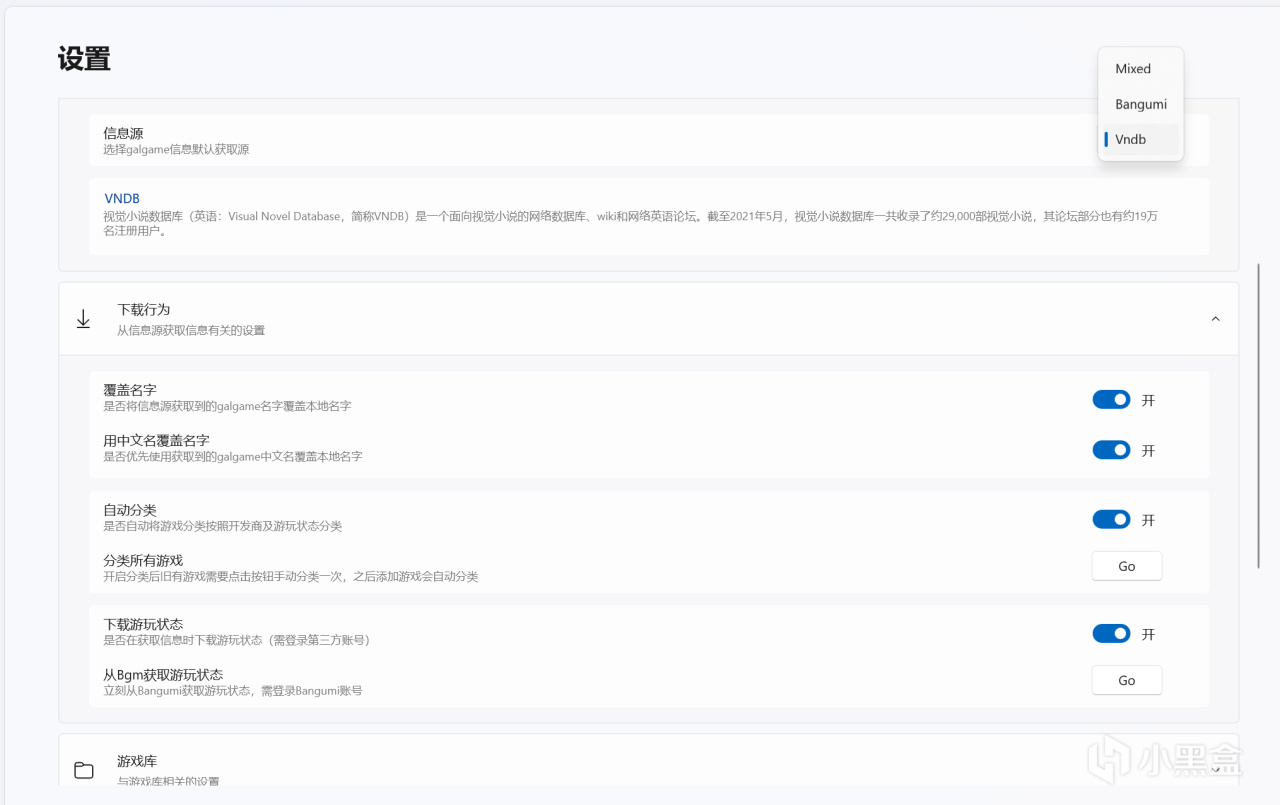Choose Bangumi as the info source

pyautogui.click(x=1140, y=104)
